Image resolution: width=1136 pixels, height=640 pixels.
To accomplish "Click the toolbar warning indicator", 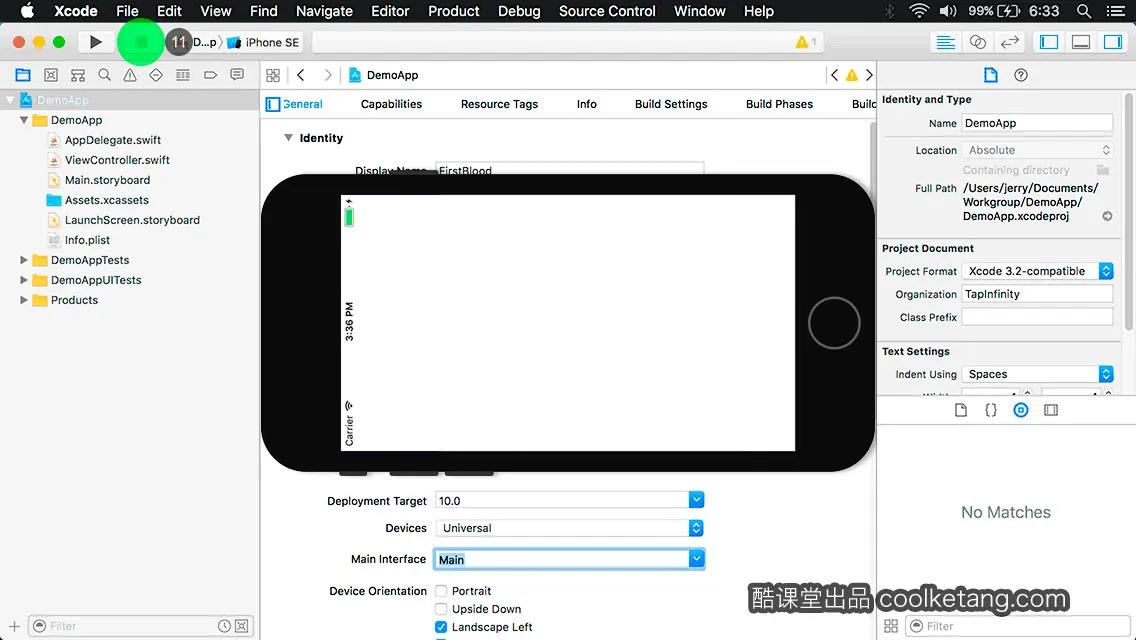I will (806, 42).
